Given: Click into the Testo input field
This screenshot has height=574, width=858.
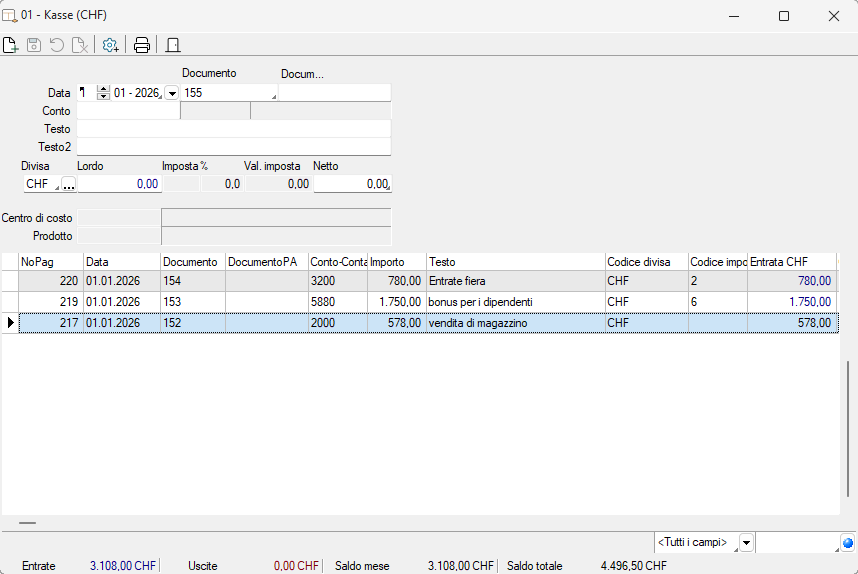Looking at the screenshot, I should pos(233,129).
